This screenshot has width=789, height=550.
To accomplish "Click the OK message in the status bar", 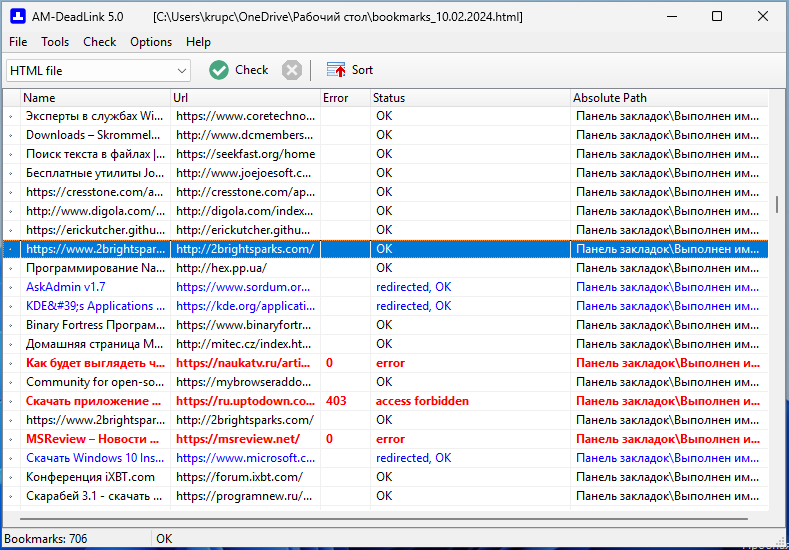I will [164, 539].
